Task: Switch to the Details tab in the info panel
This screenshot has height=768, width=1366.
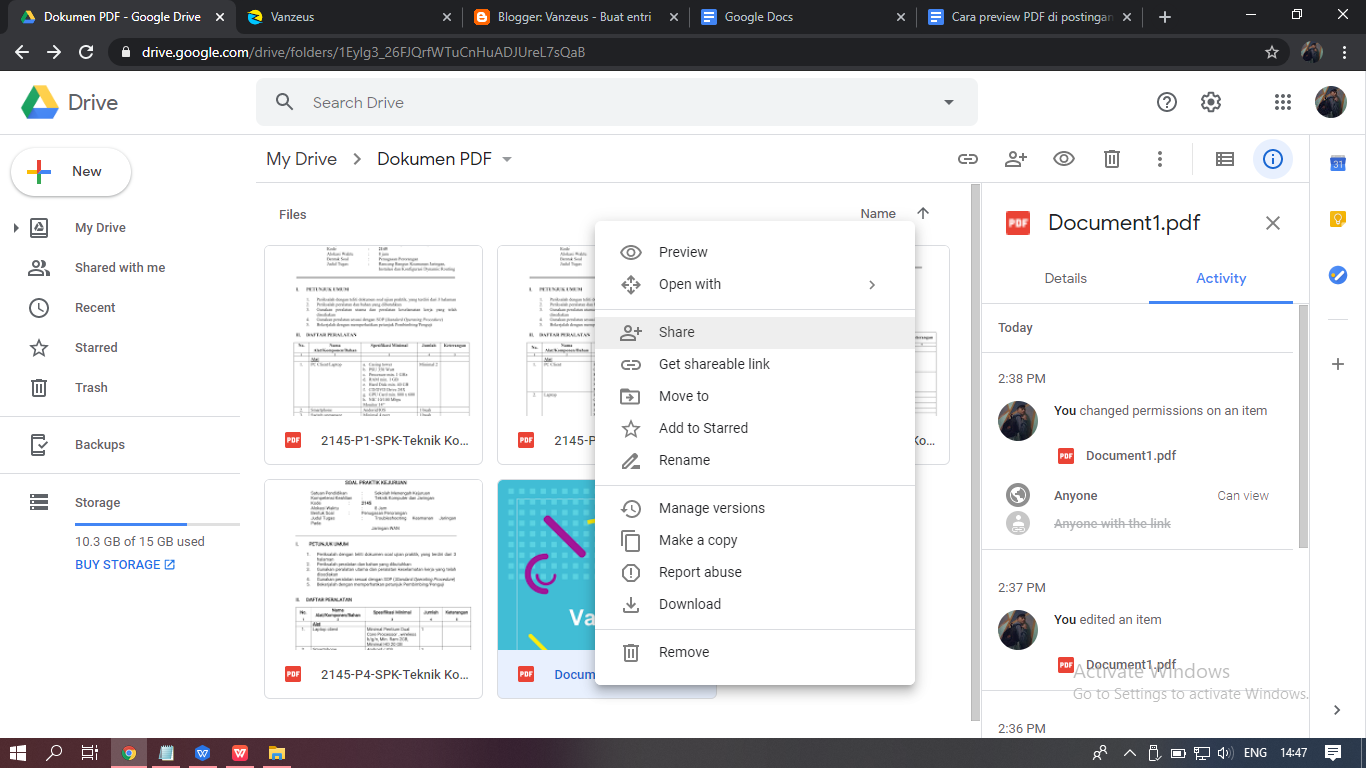Action: click(x=1065, y=278)
